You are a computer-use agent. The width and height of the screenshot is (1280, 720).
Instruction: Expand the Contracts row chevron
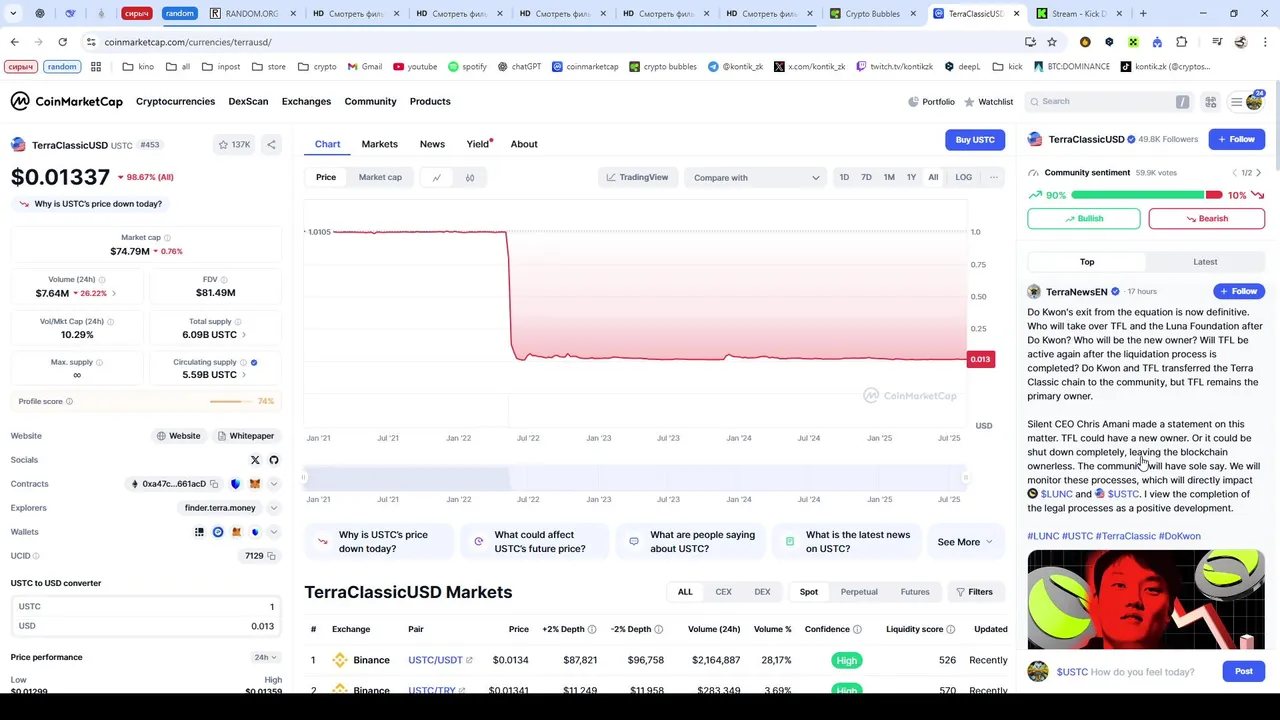pyautogui.click(x=274, y=484)
